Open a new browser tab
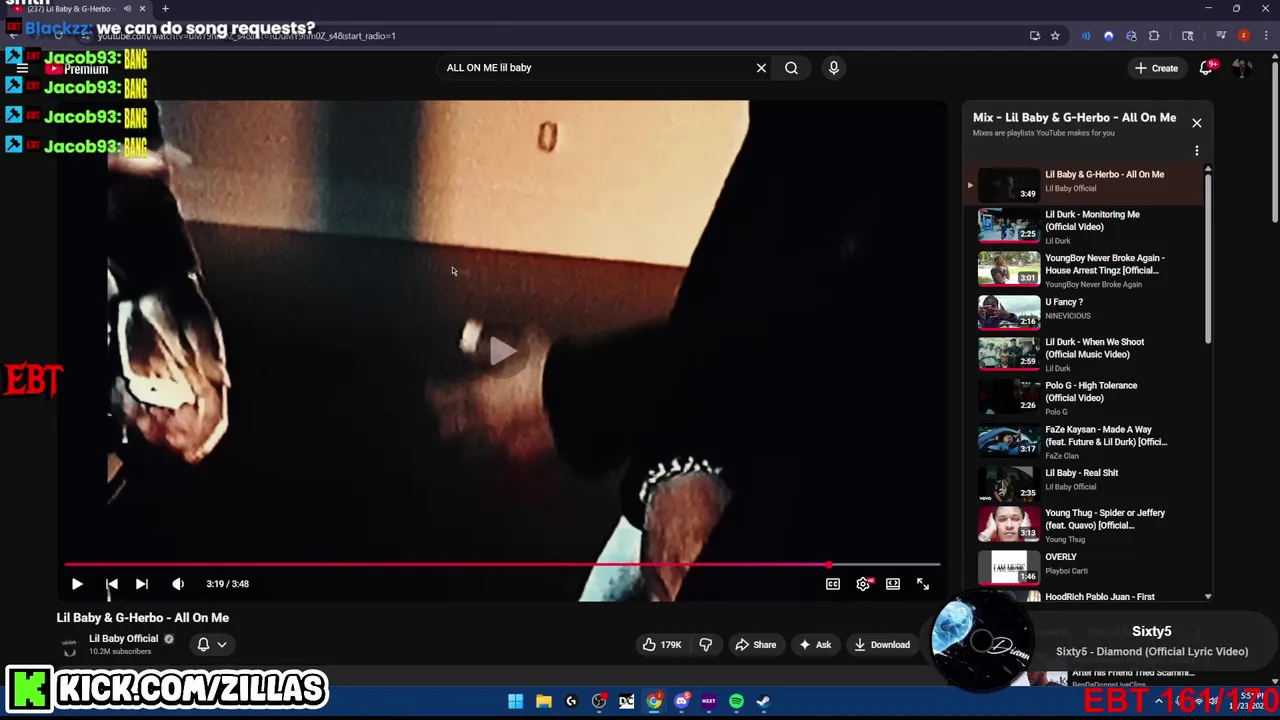The height and width of the screenshot is (720, 1280). (x=165, y=9)
